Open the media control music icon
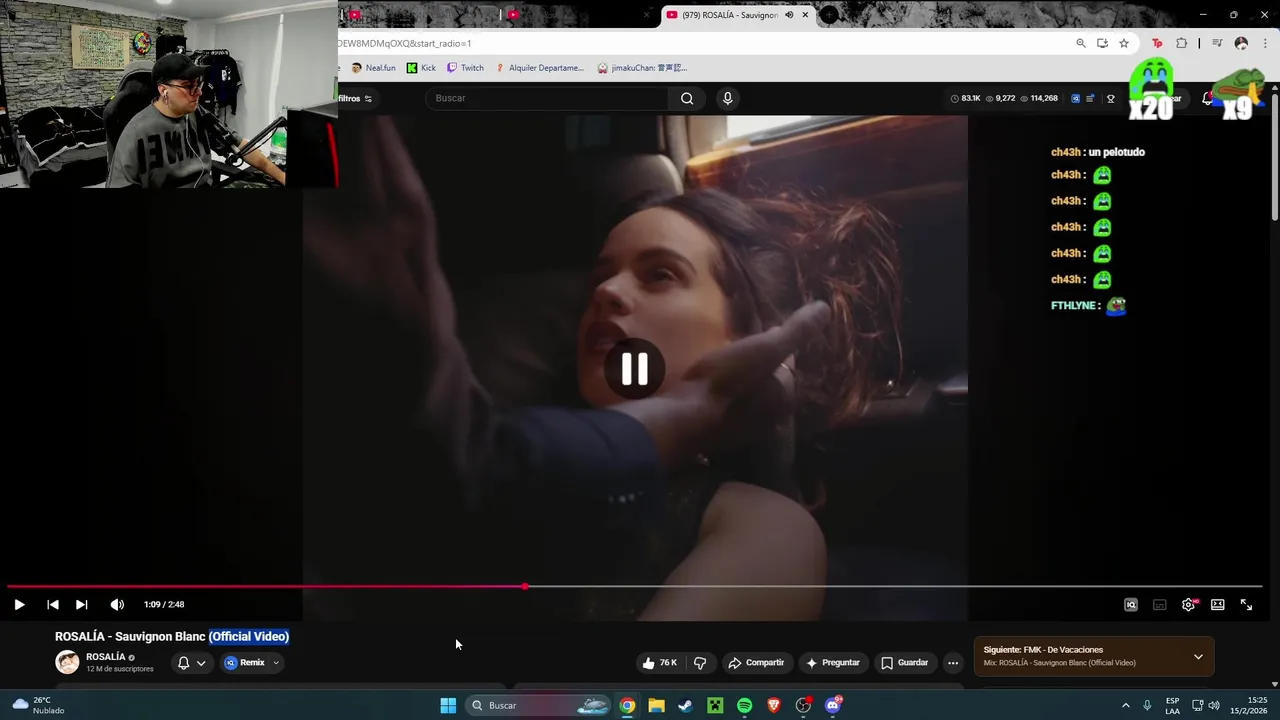The height and width of the screenshot is (720, 1280). pos(1217,43)
